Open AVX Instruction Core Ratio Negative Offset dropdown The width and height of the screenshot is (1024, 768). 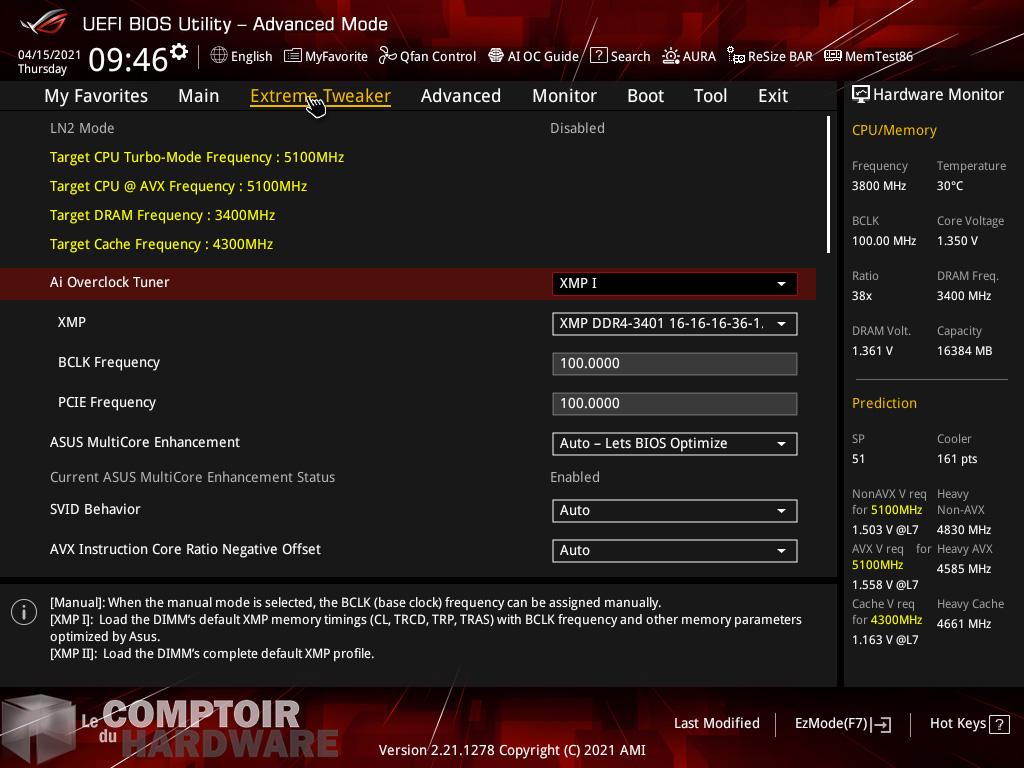(674, 551)
